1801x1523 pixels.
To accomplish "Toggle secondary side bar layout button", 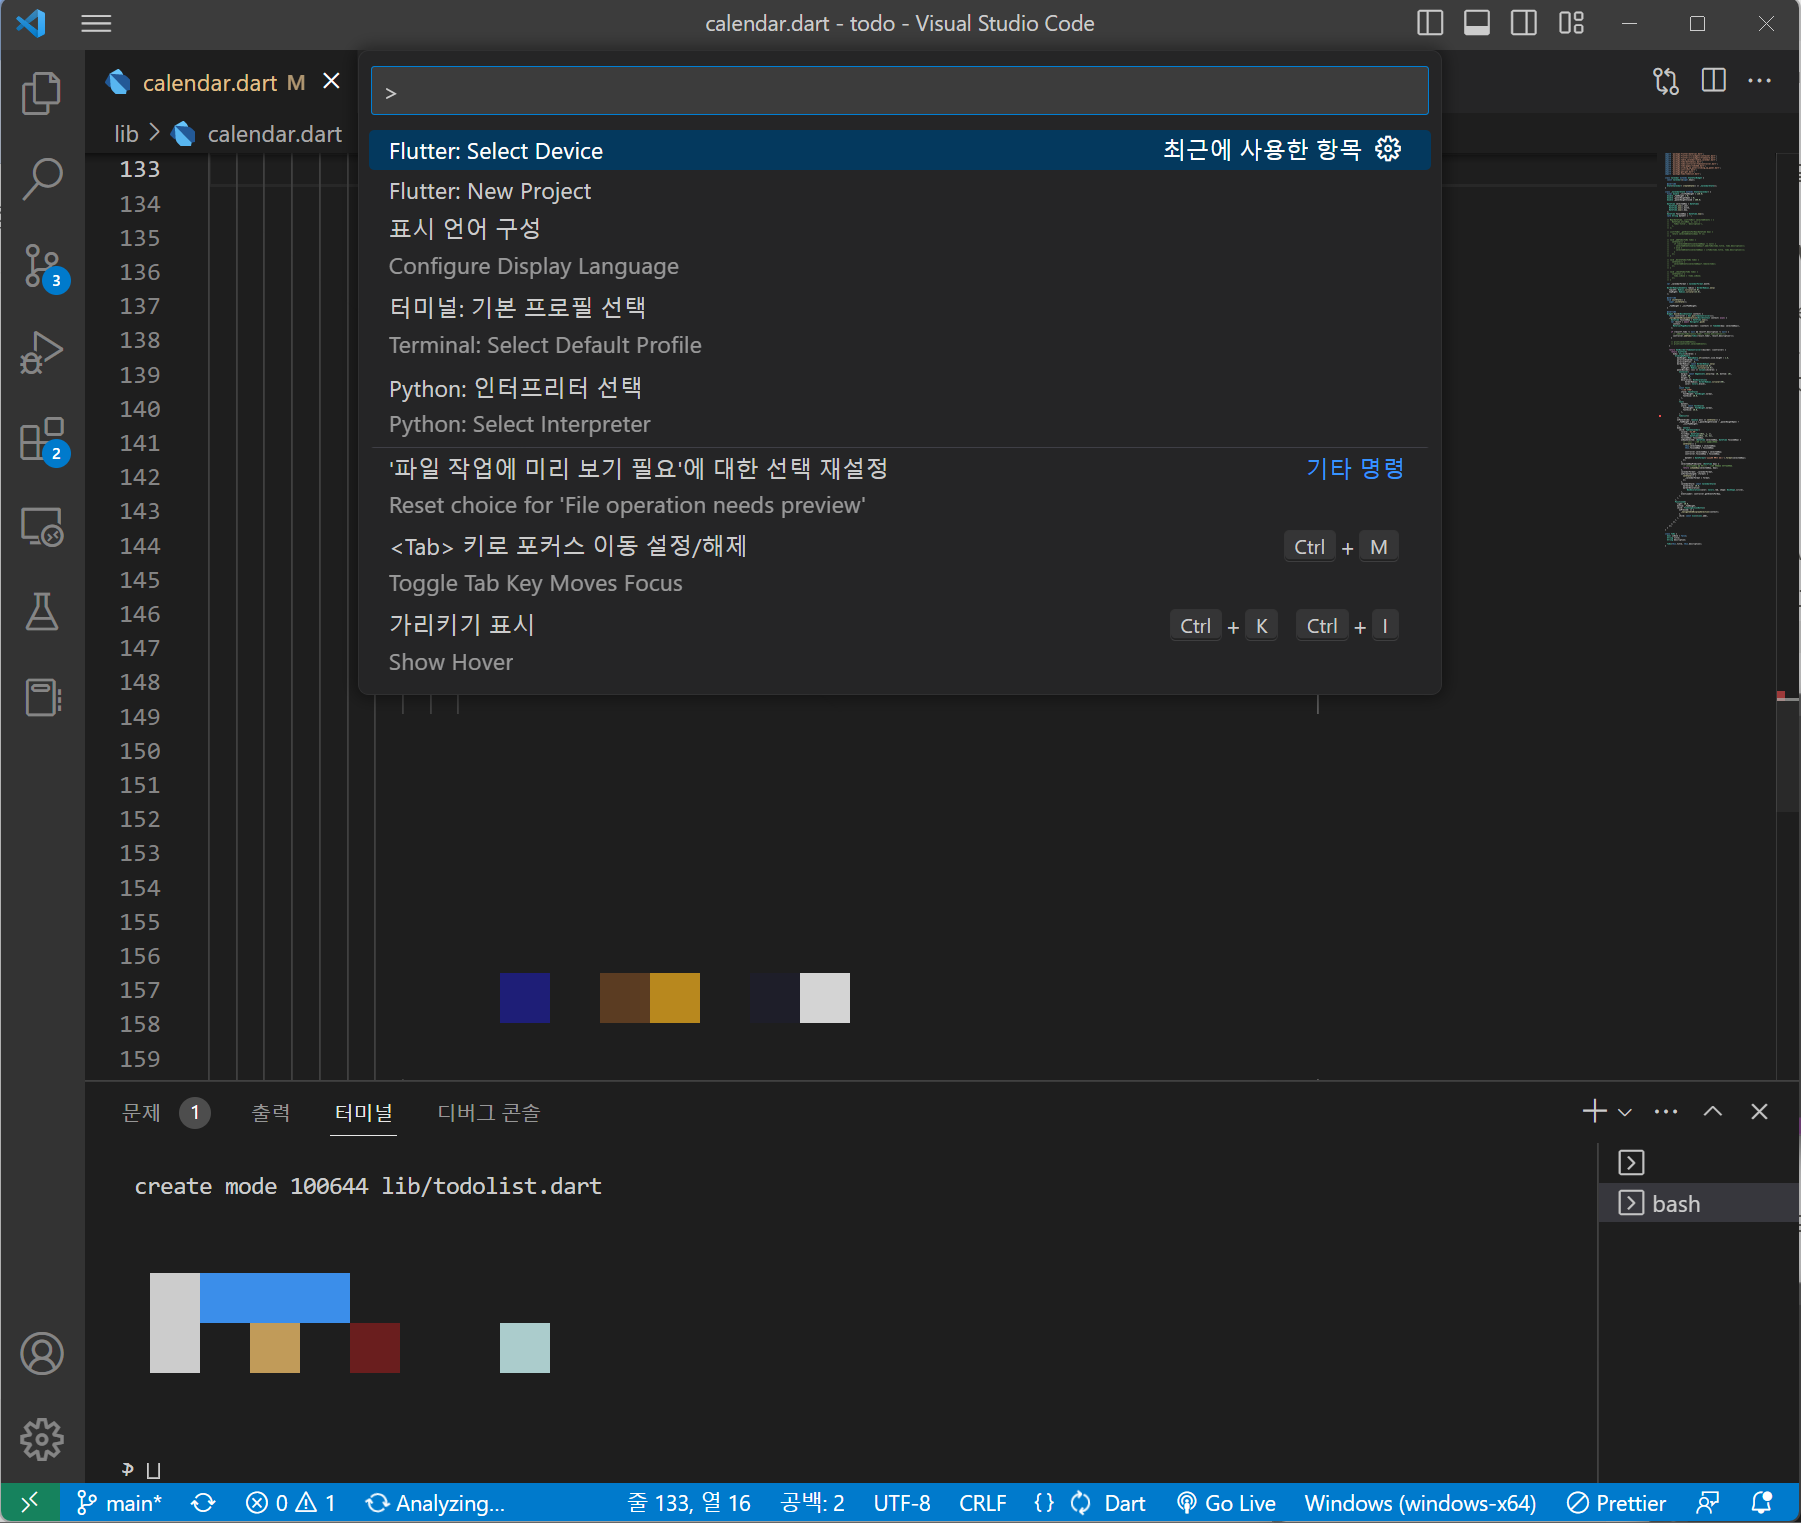I will coord(1524,23).
